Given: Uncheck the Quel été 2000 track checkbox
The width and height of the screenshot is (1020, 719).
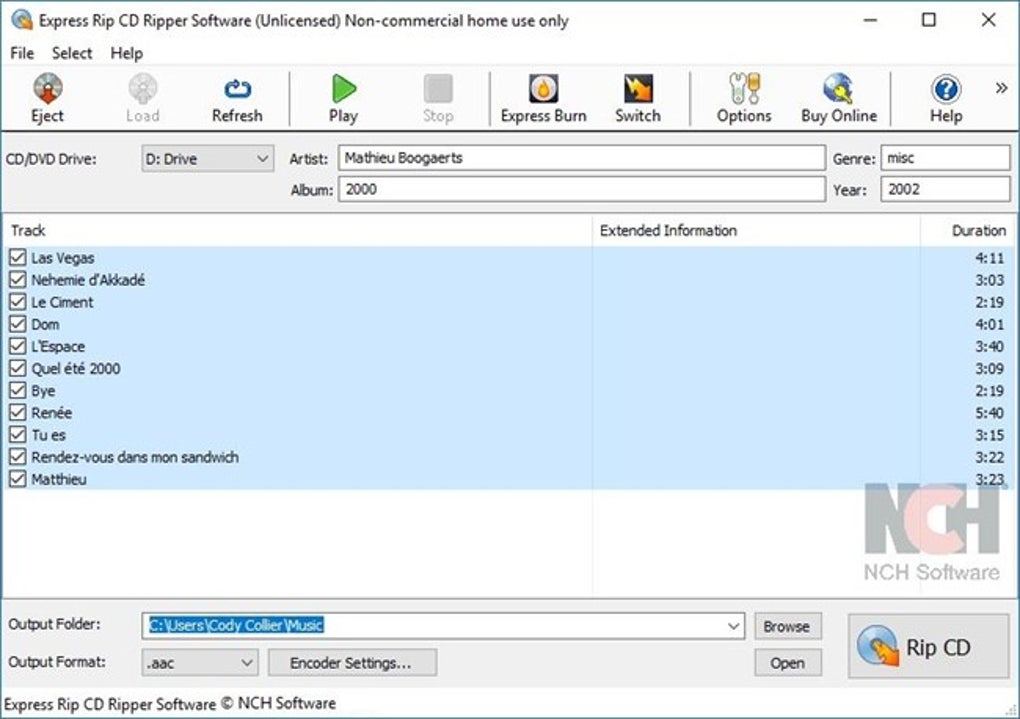Looking at the screenshot, I should (18, 368).
